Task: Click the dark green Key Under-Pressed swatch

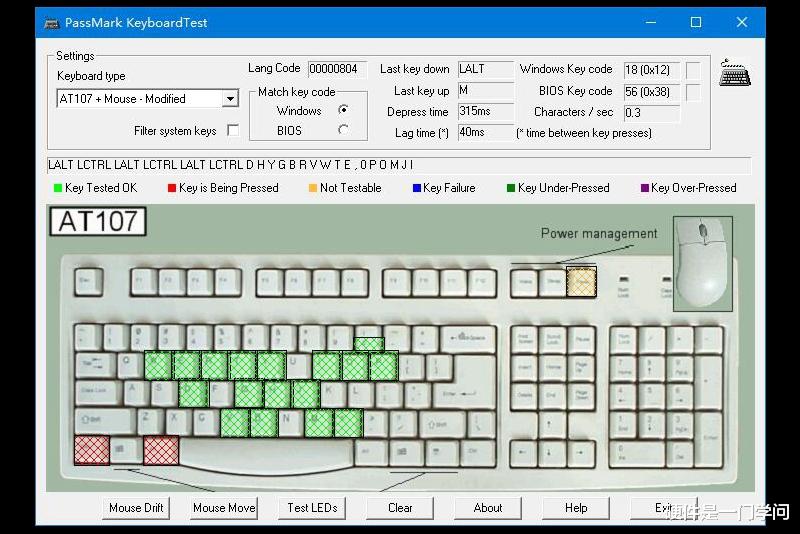Action: 511,188
